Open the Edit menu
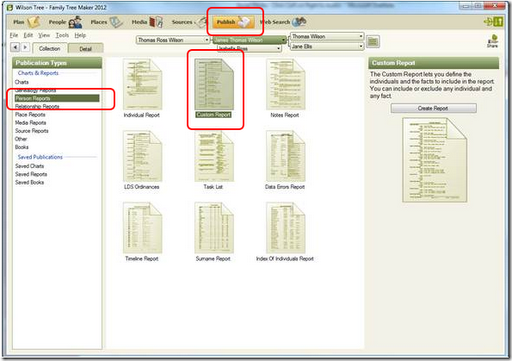This screenshot has width=512, height=361. coord(28,35)
